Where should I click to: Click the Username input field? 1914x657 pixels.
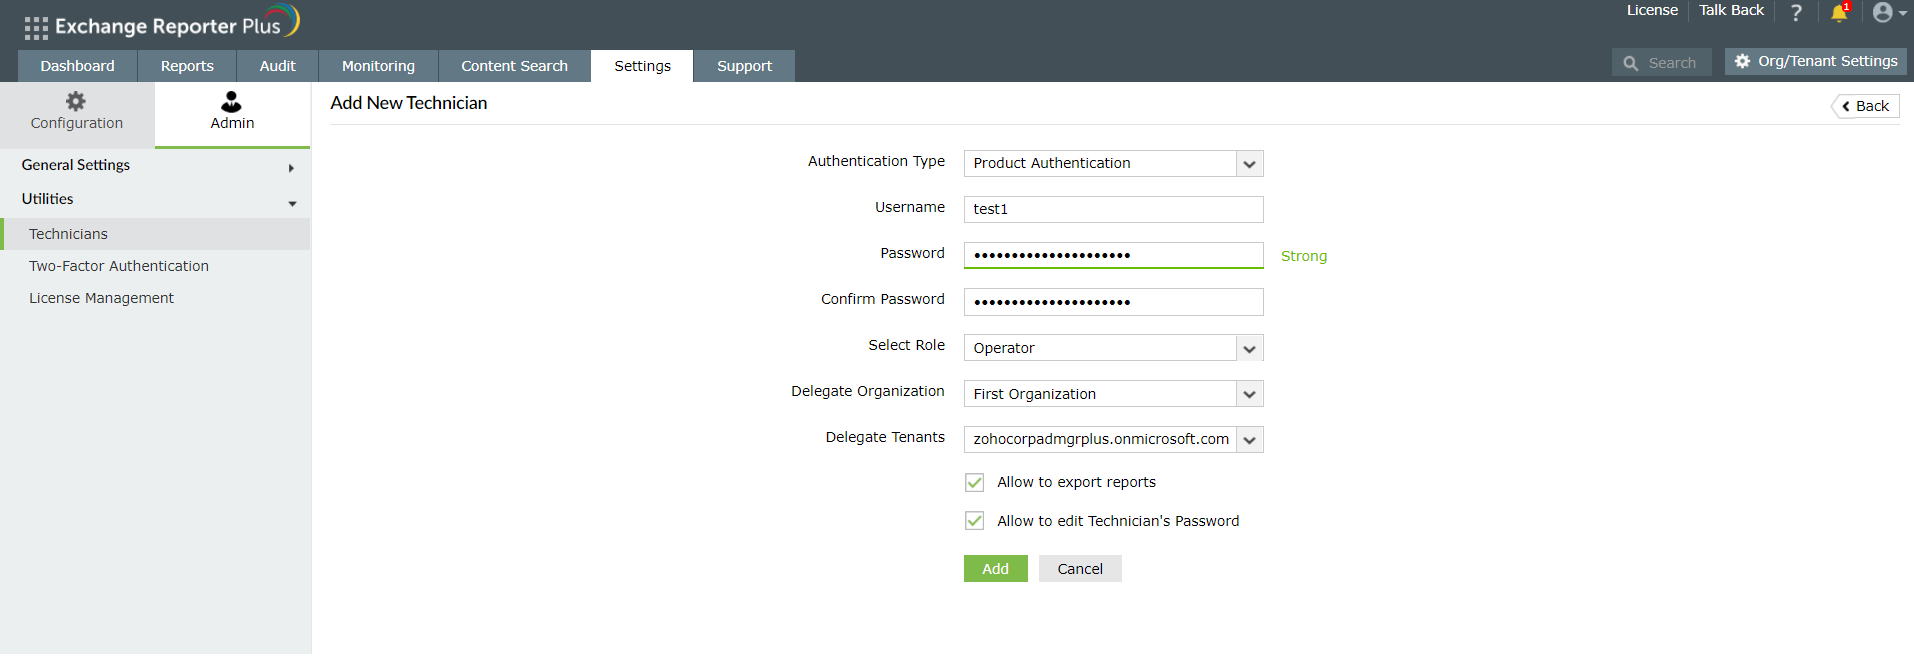pyautogui.click(x=1113, y=209)
